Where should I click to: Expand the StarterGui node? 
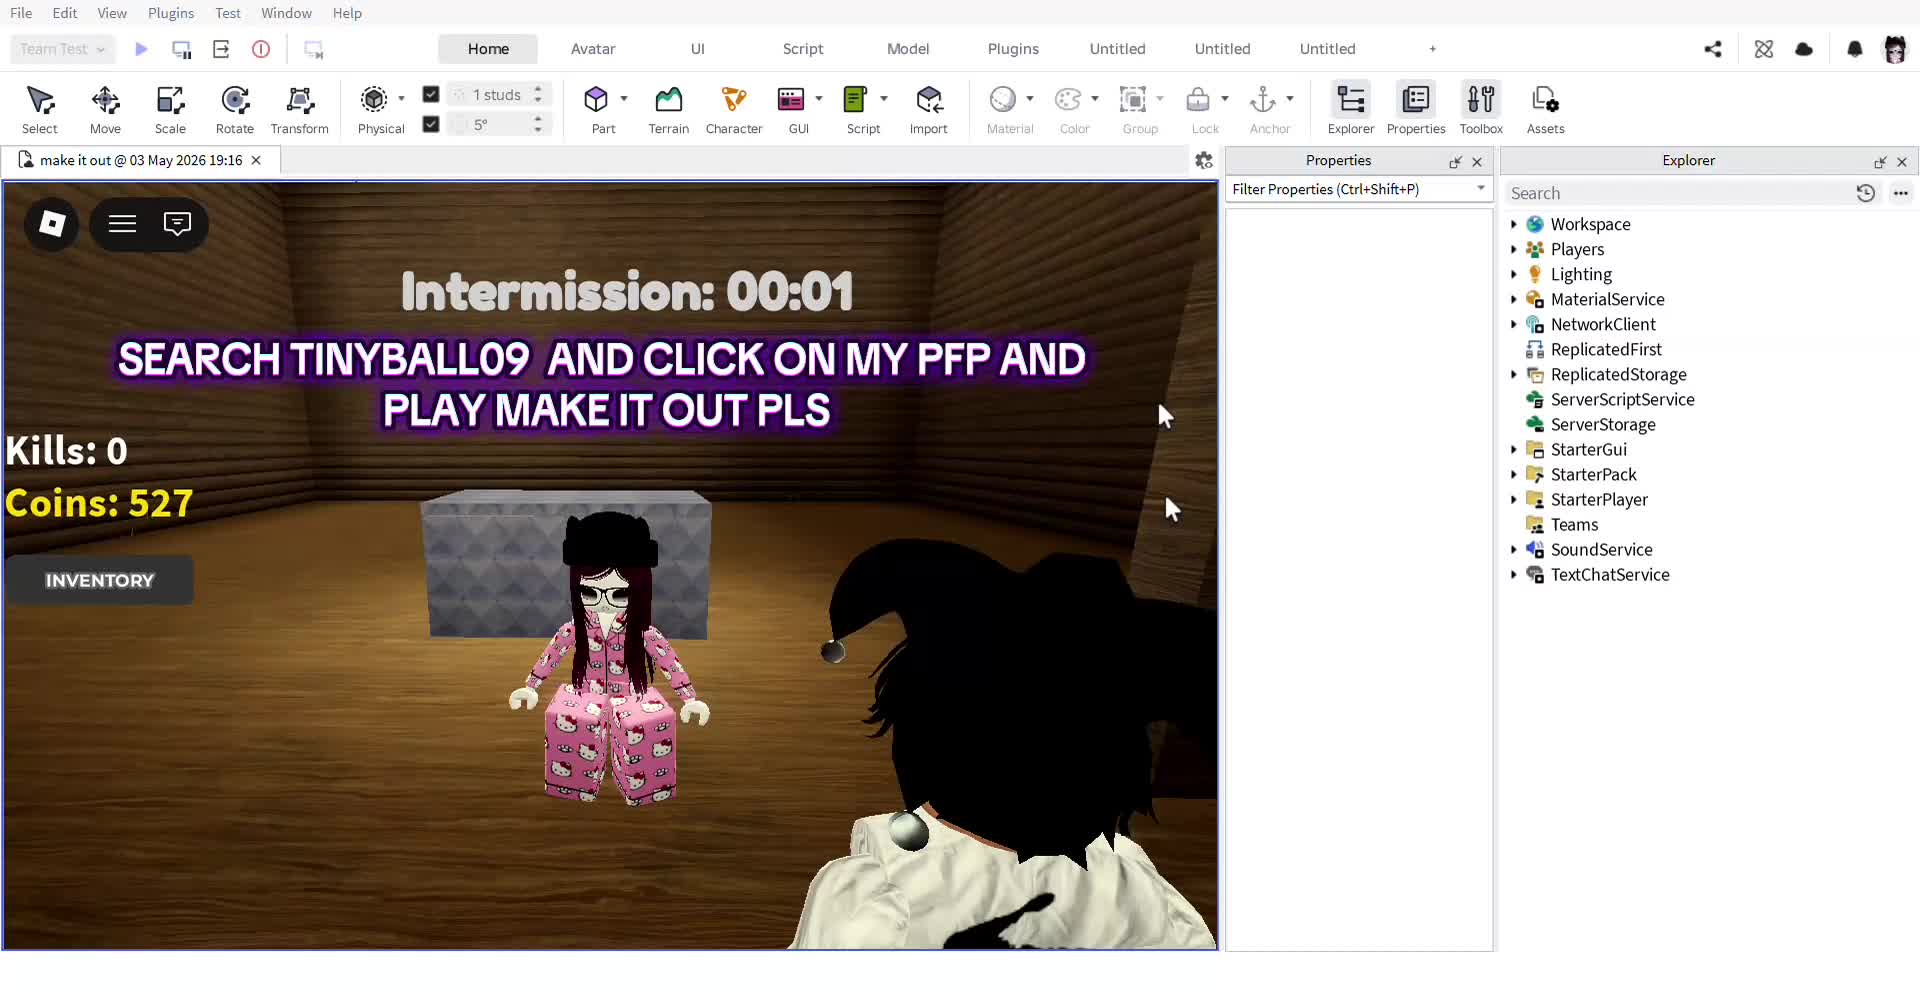pos(1514,449)
